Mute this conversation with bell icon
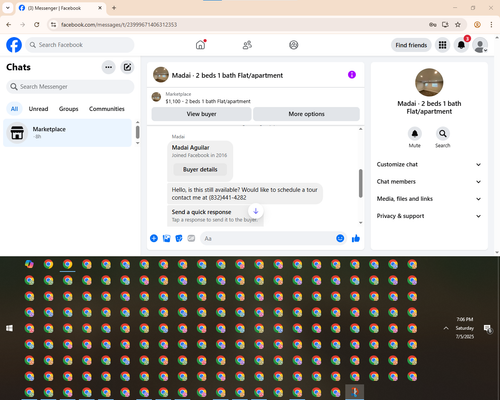The height and width of the screenshot is (400, 500). coord(414,134)
